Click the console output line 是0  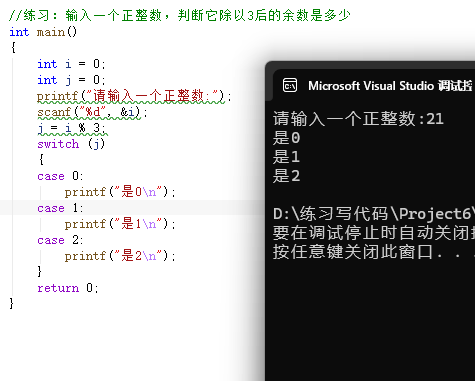[286, 138]
